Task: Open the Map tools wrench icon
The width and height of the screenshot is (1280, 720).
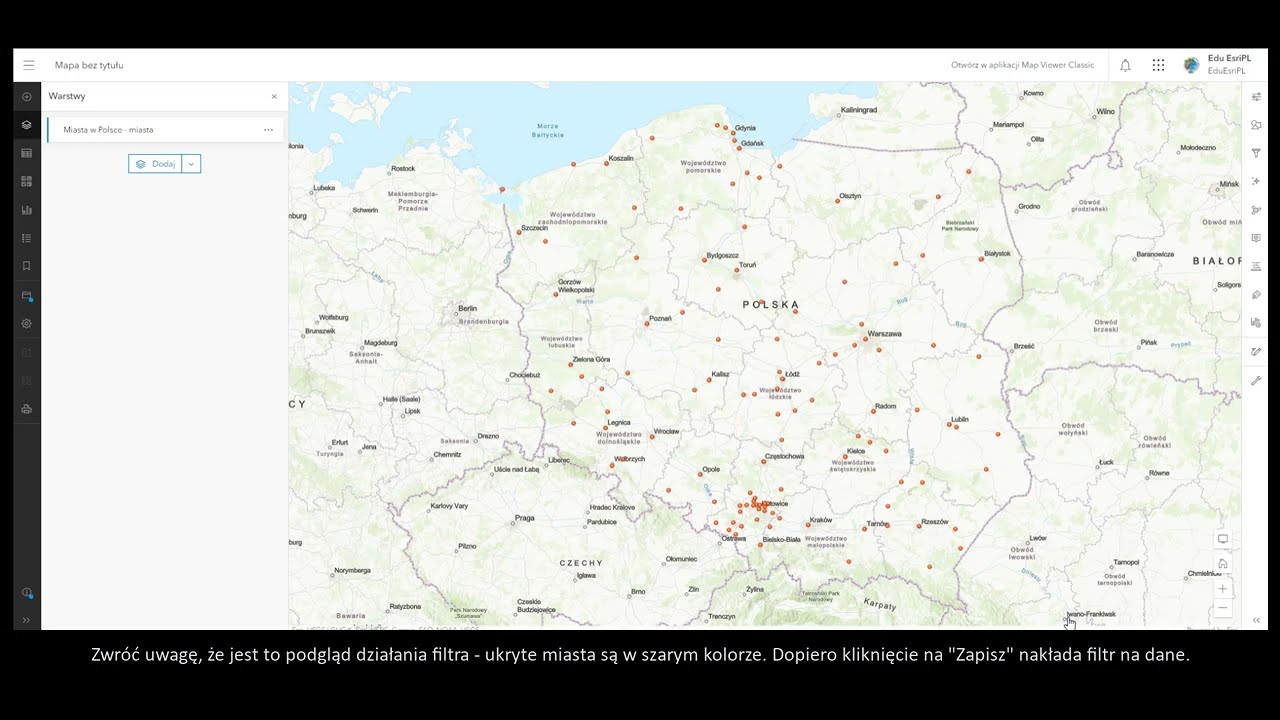Action: point(1256,380)
